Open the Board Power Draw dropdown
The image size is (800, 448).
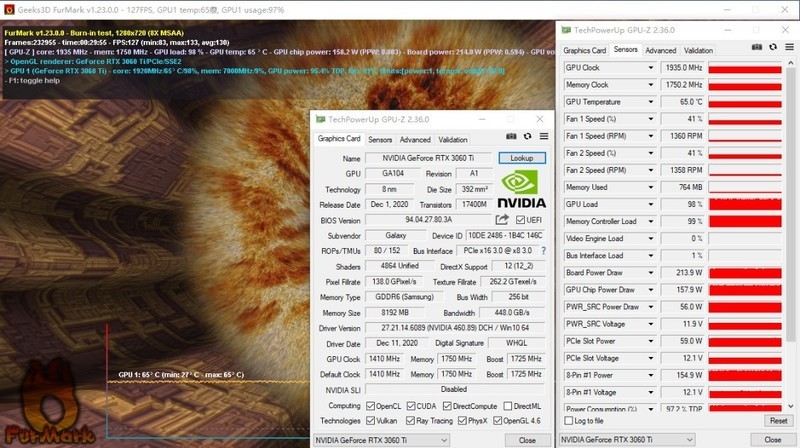(x=651, y=272)
